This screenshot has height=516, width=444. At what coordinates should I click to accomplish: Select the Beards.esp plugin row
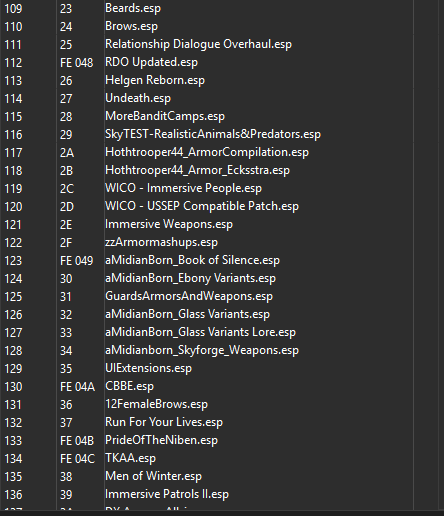pyautogui.click(x=133, y=8)
